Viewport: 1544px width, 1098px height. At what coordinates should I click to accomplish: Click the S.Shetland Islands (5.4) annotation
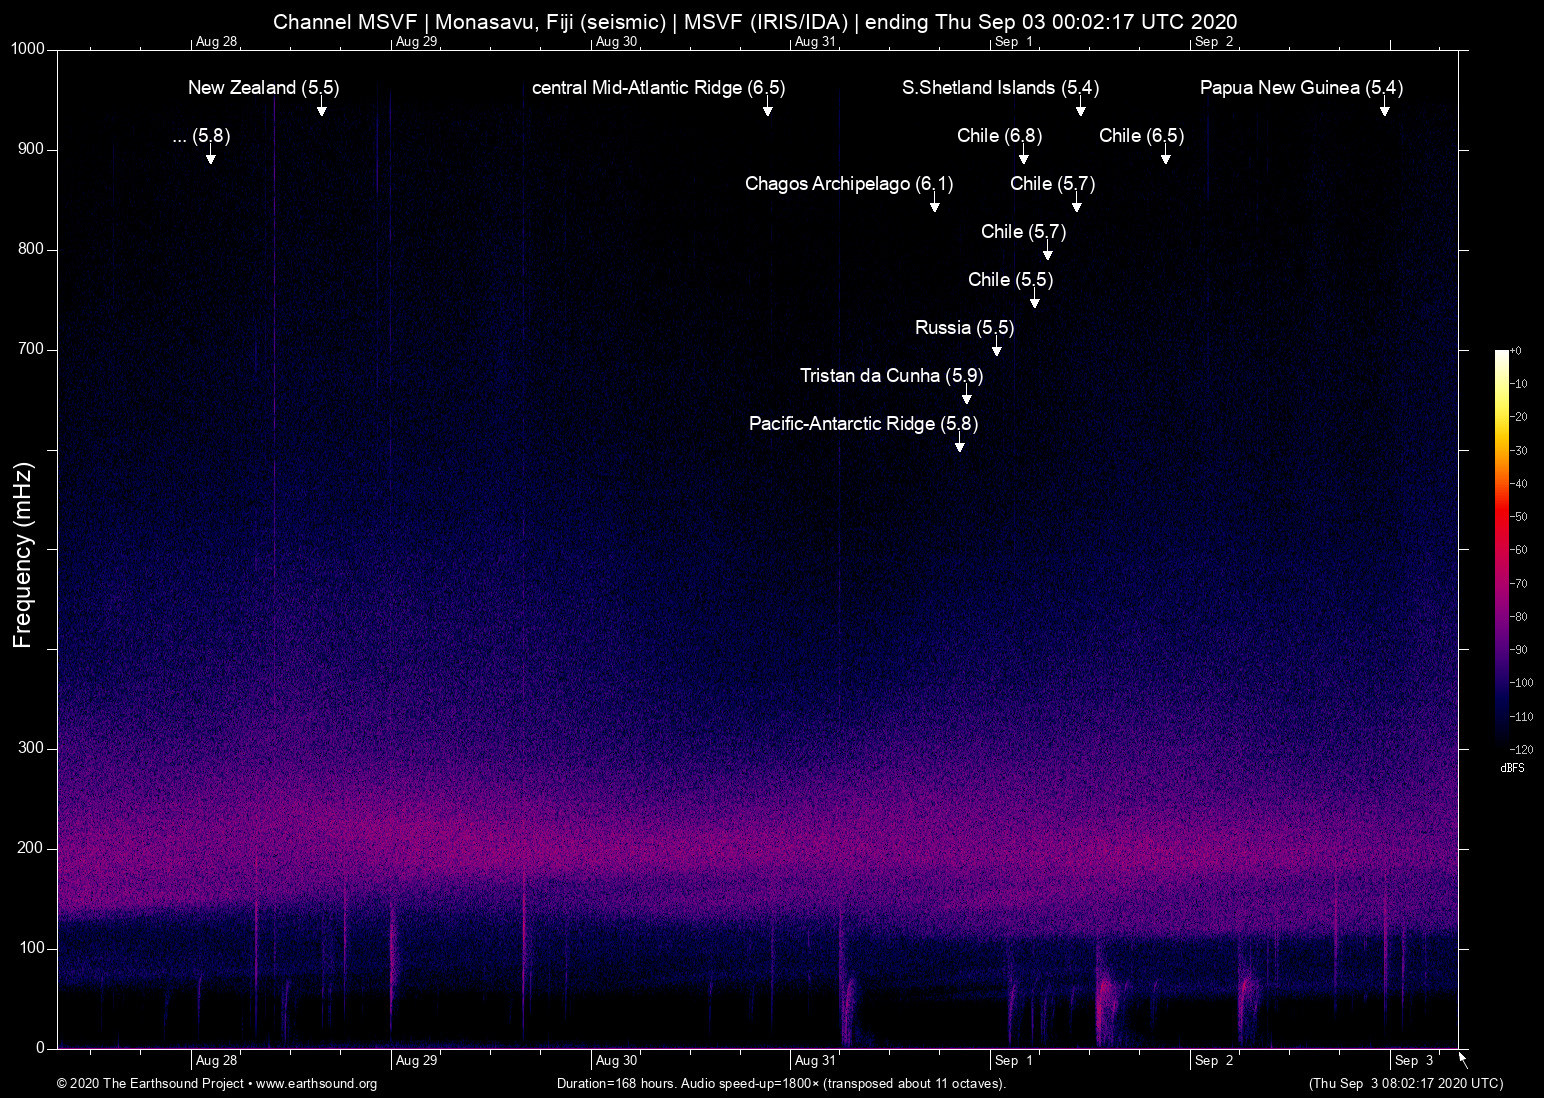coord(999,88)
